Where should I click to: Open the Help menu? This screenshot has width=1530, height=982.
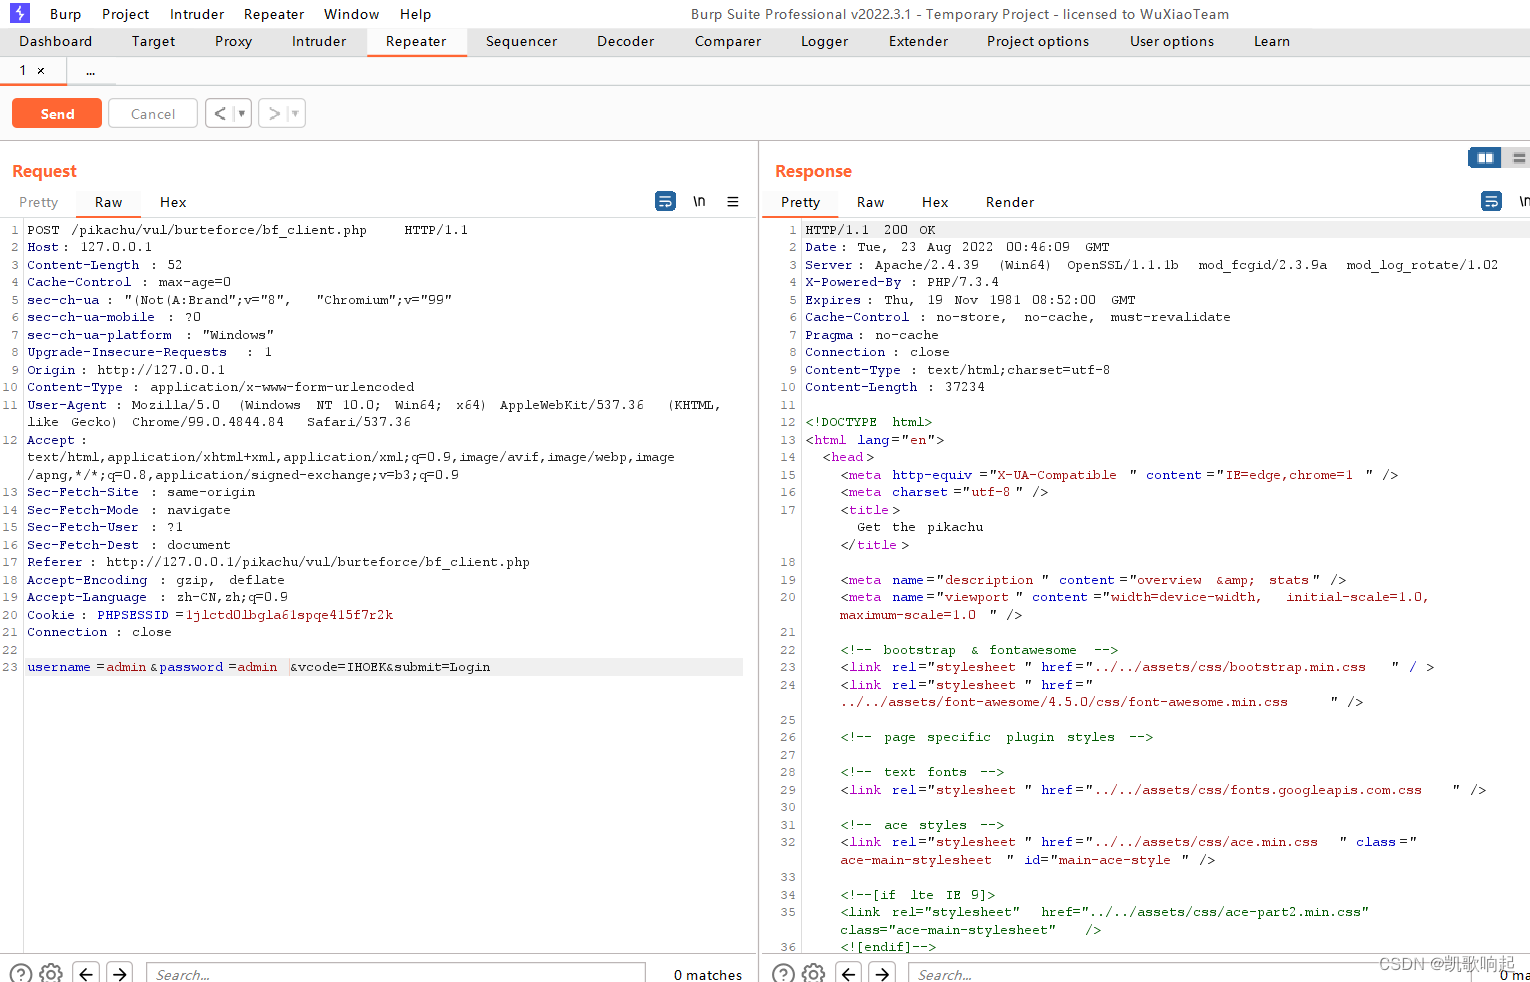pyautogui.click(x=415, y=14)
